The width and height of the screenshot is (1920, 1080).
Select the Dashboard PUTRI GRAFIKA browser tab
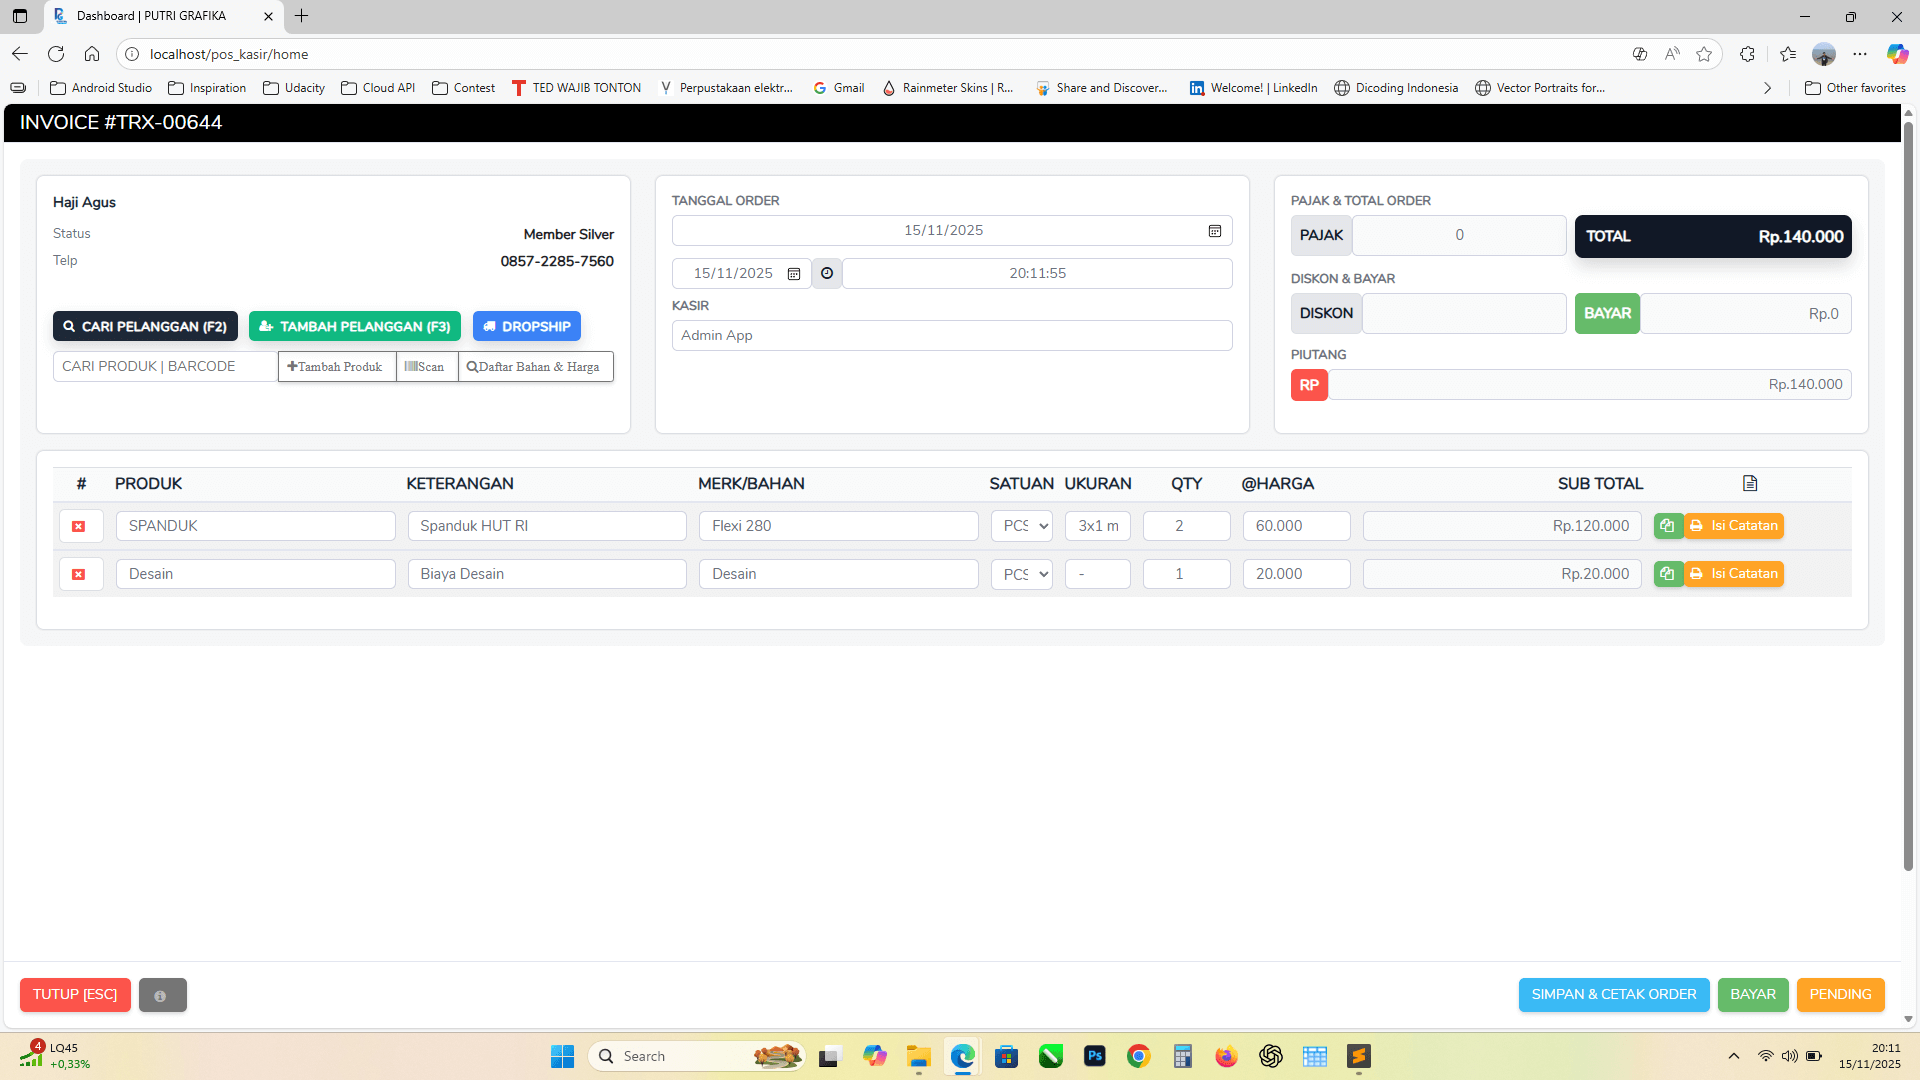(150, 16)
